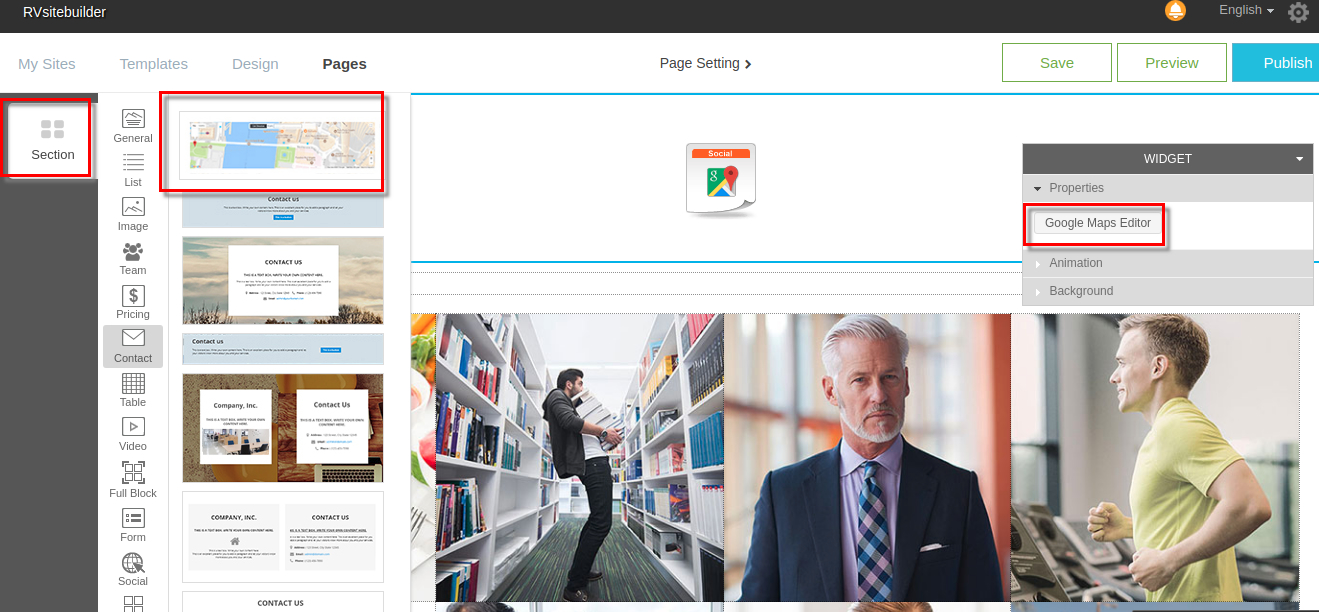Choose the Form section category
This screenshot has width=1319, height=612.
click(x=133, y=524)
